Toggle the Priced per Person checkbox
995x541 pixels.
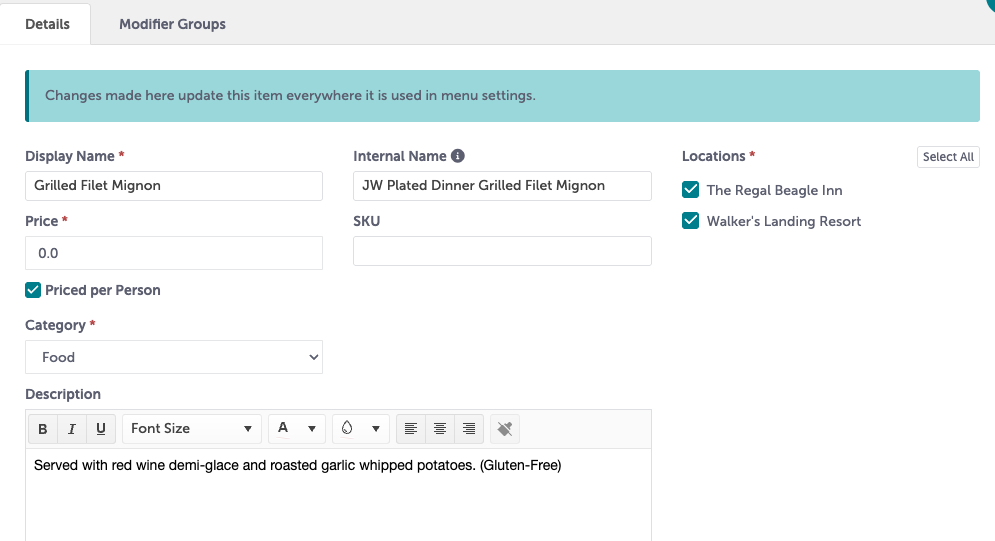pos(33,290)
